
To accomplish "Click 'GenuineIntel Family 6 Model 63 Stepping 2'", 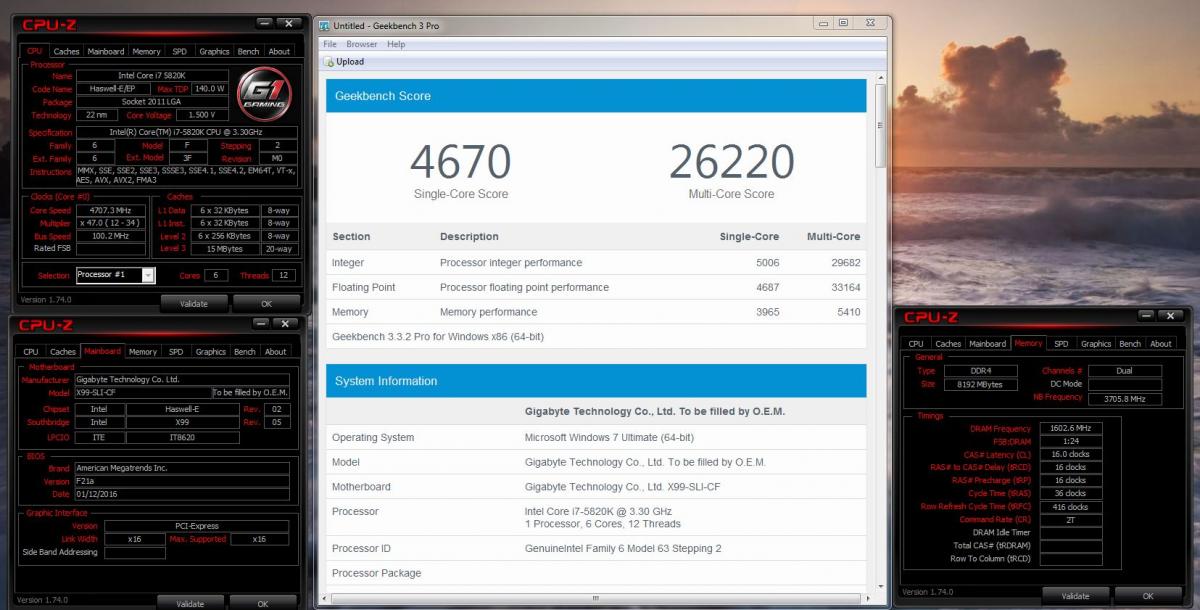I will tap(623, 548).
